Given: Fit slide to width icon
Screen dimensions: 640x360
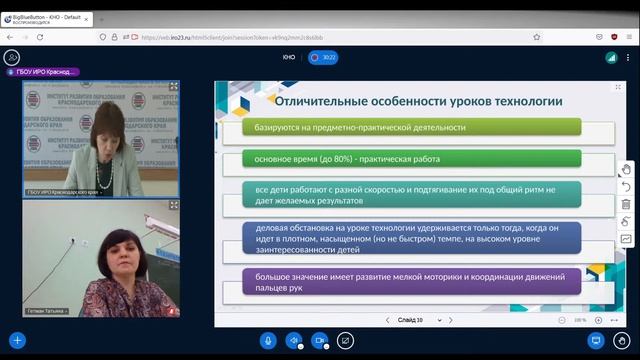Looking at the screenshot, I should coord(614,320).
